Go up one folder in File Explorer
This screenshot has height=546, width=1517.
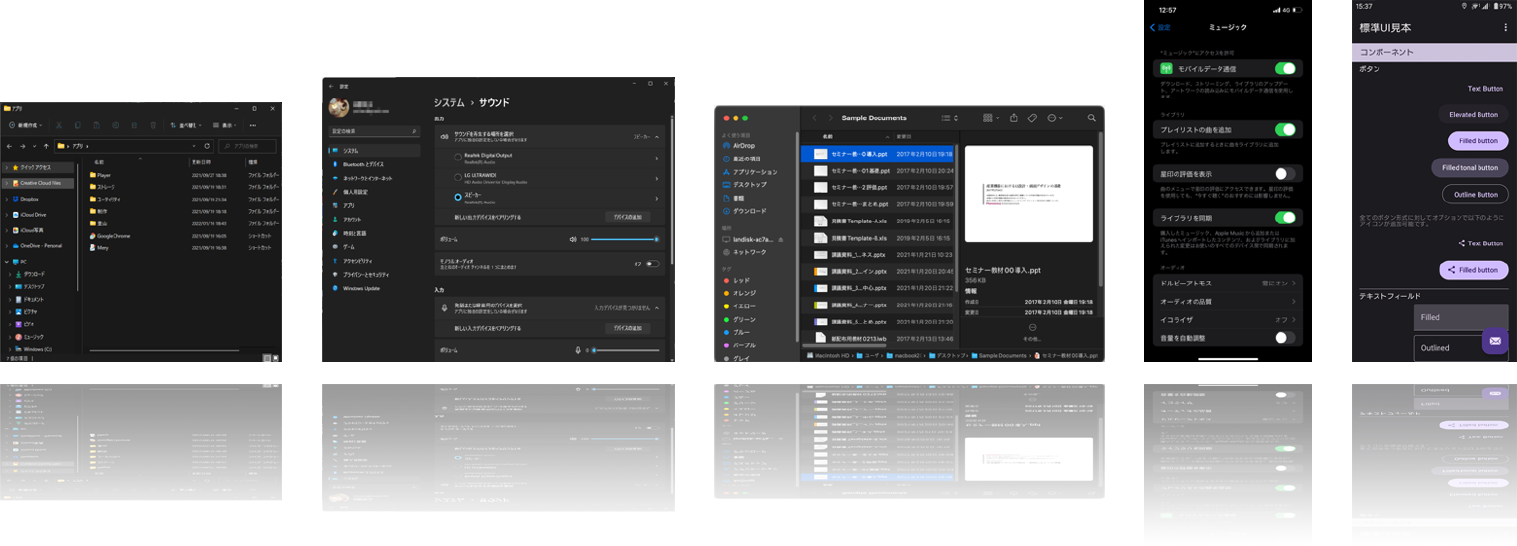point(46,146)
